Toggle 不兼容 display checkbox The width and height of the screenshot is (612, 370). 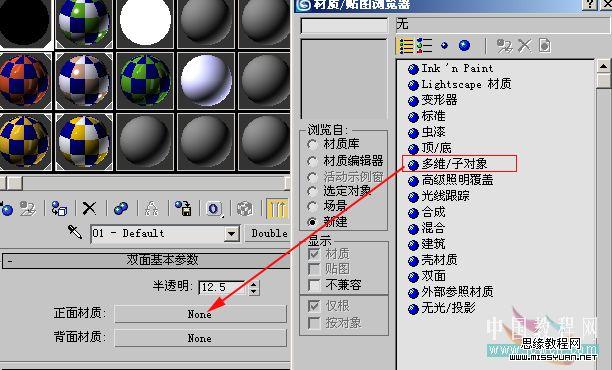pos(314,285)
